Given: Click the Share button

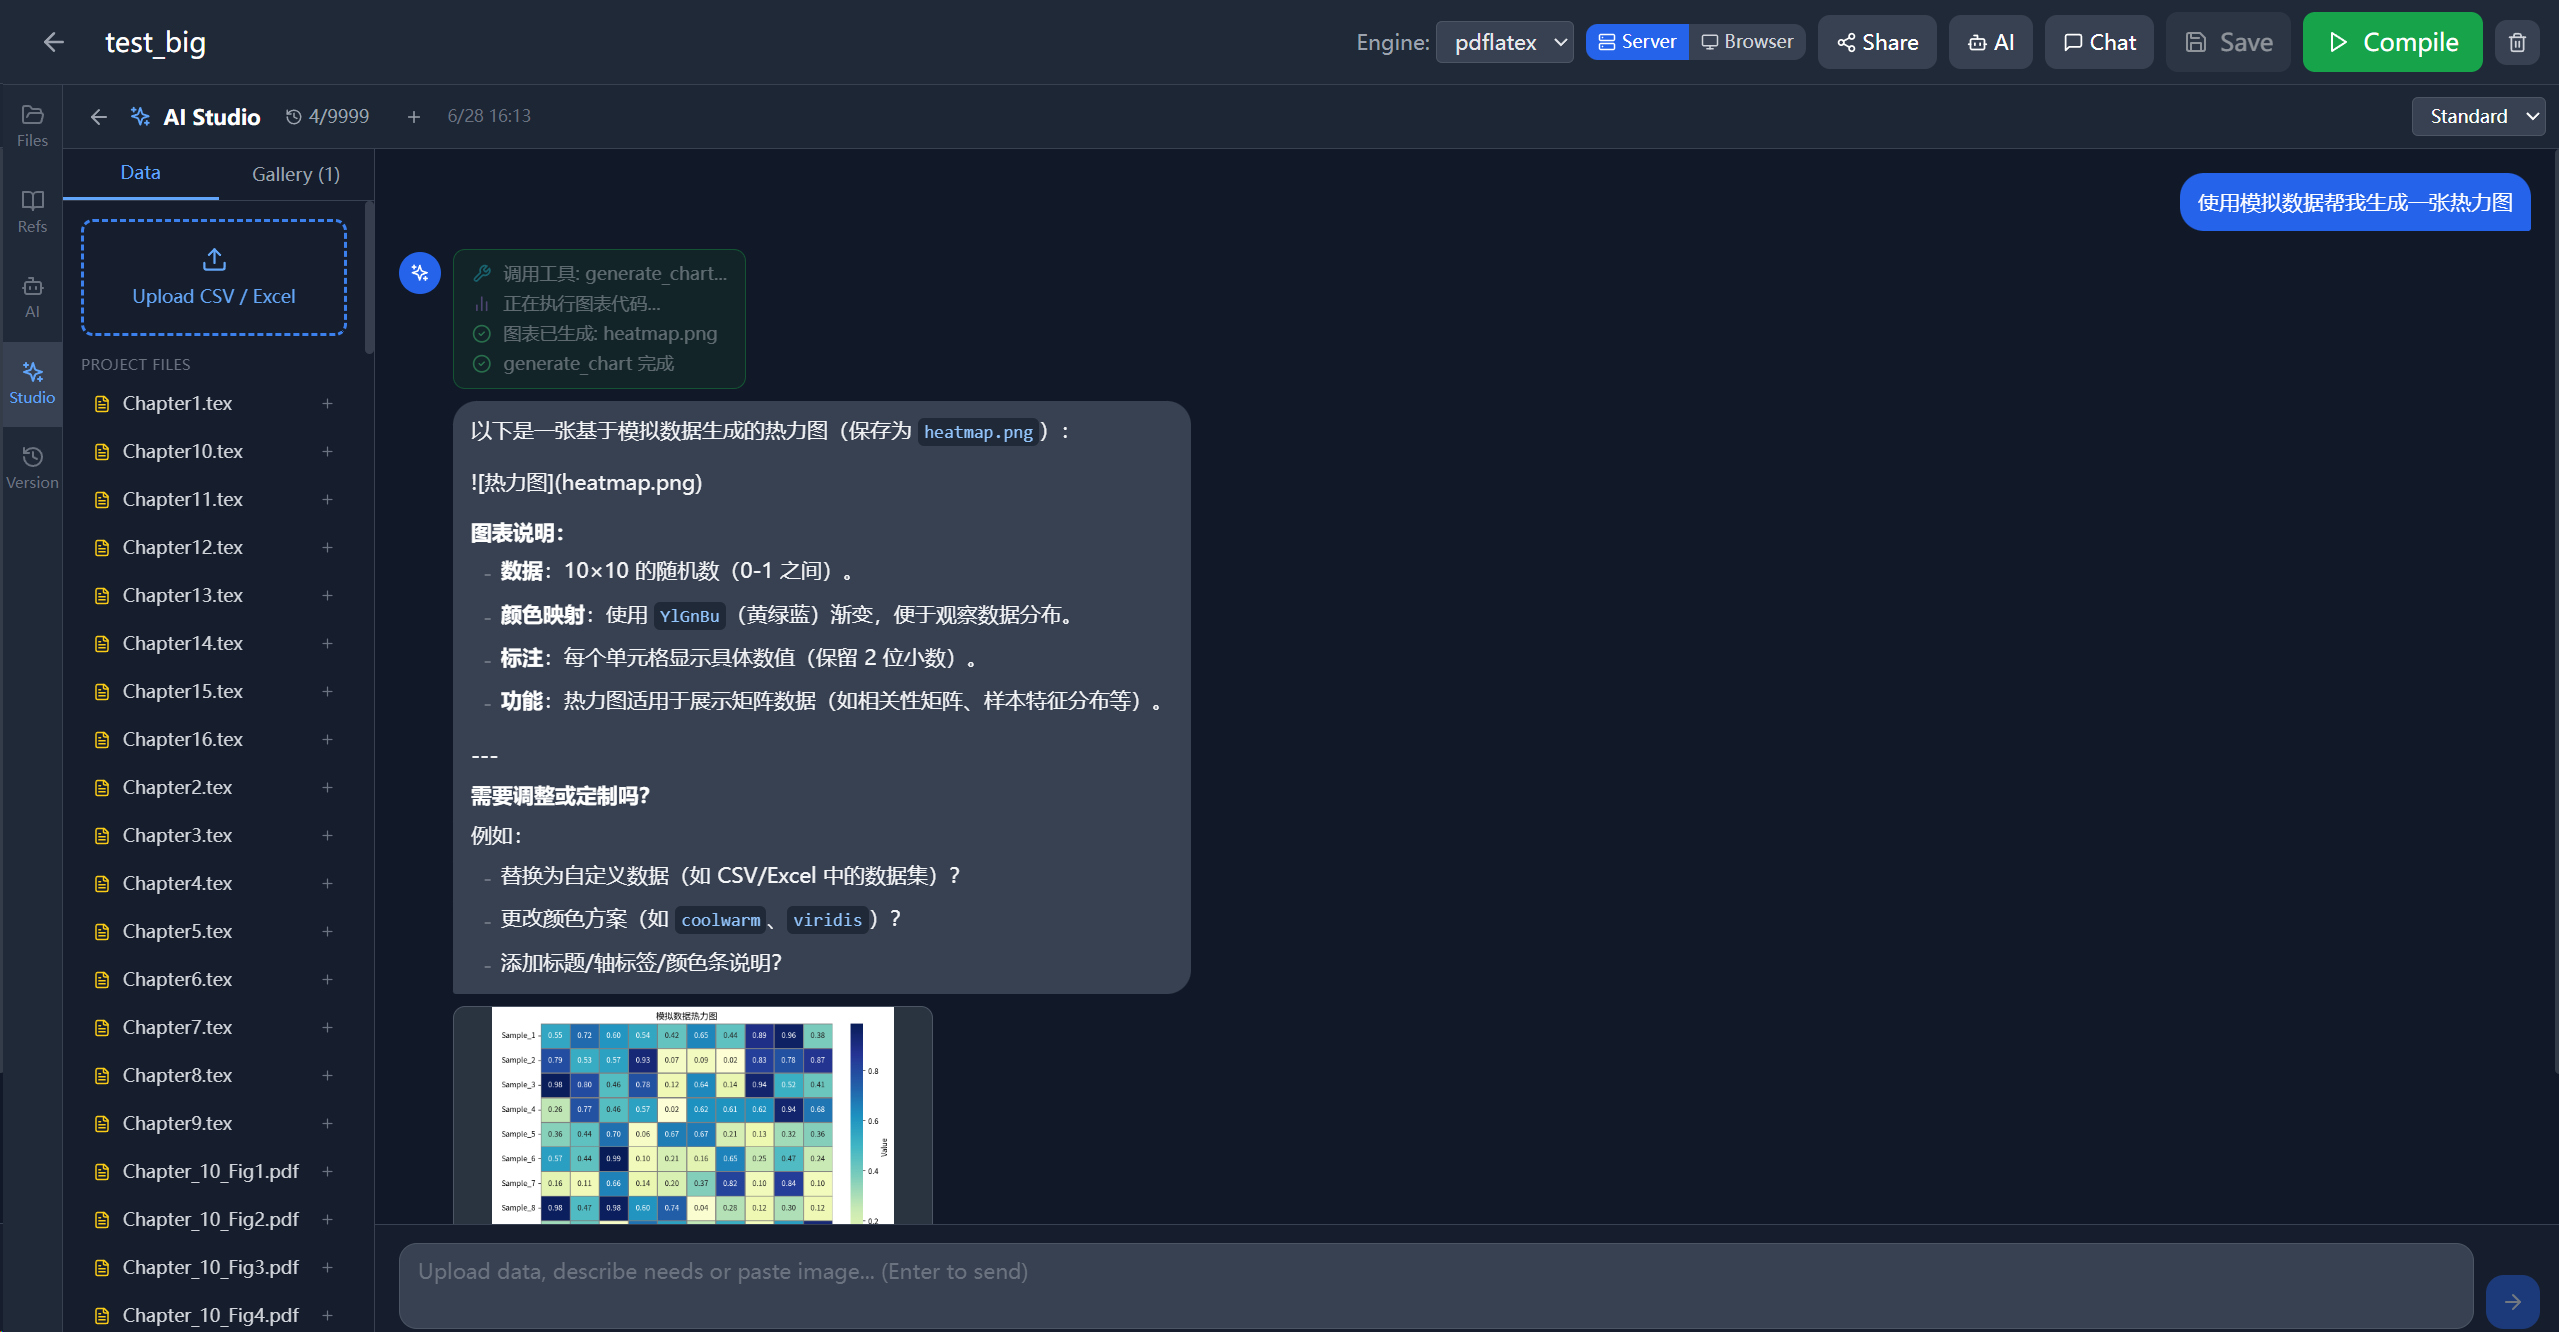Looking at the screenshot, I should pos(1877,42).
